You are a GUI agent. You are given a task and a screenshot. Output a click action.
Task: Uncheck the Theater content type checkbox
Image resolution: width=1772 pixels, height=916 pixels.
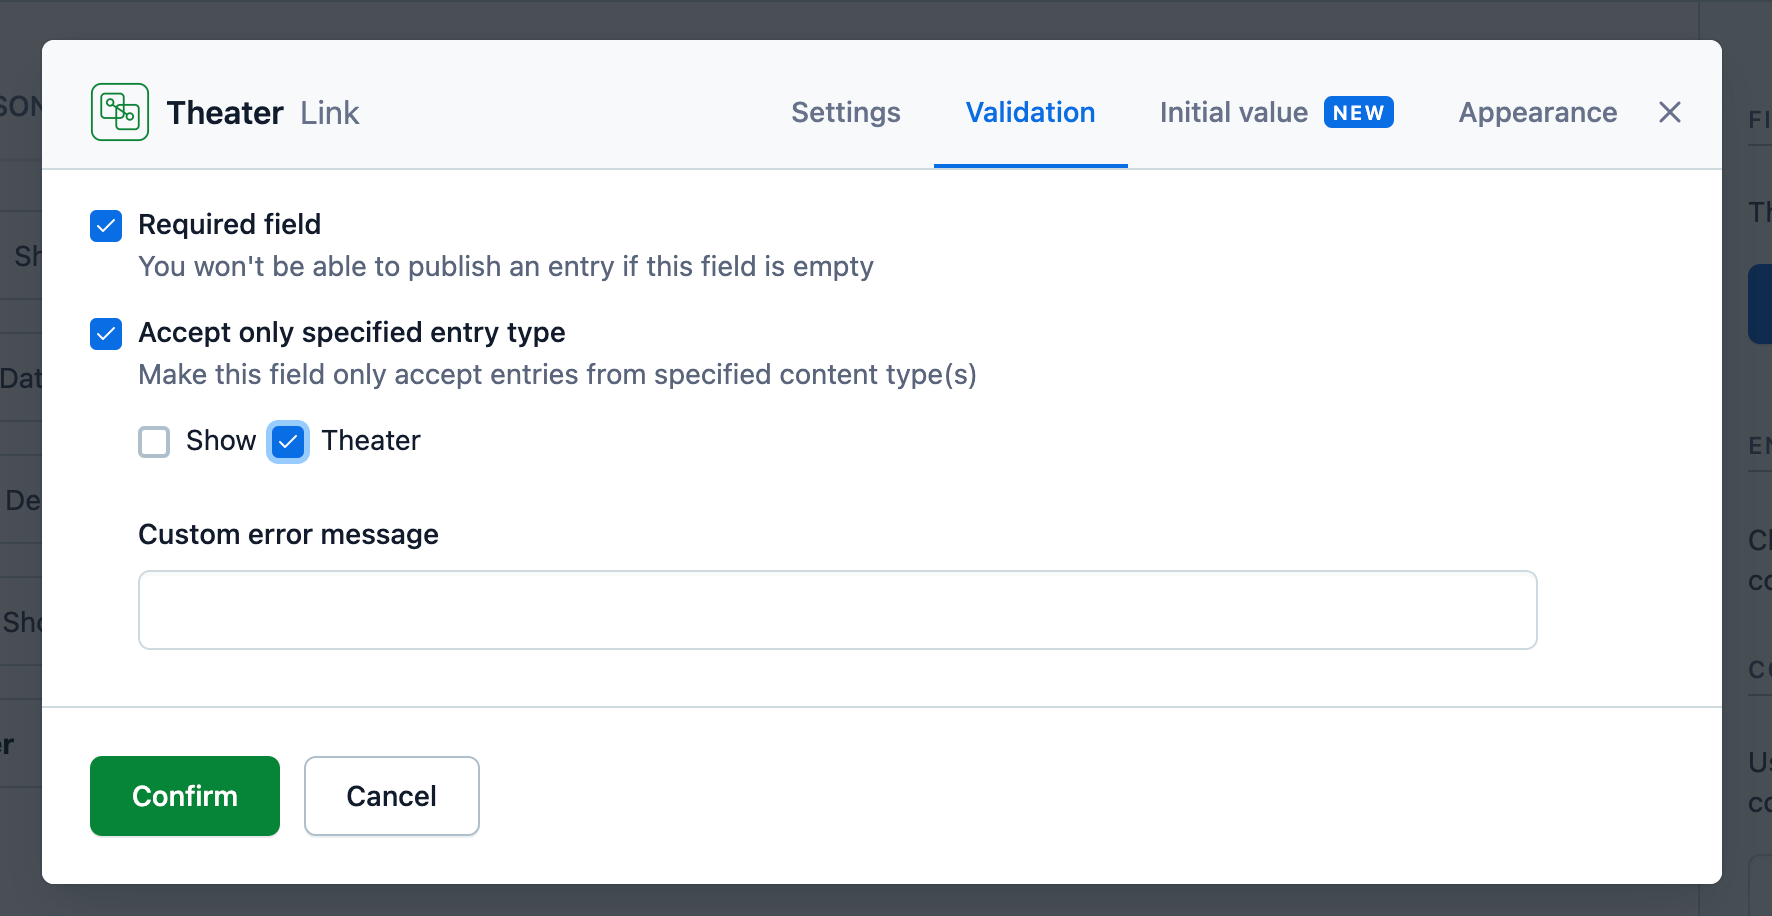288,442
